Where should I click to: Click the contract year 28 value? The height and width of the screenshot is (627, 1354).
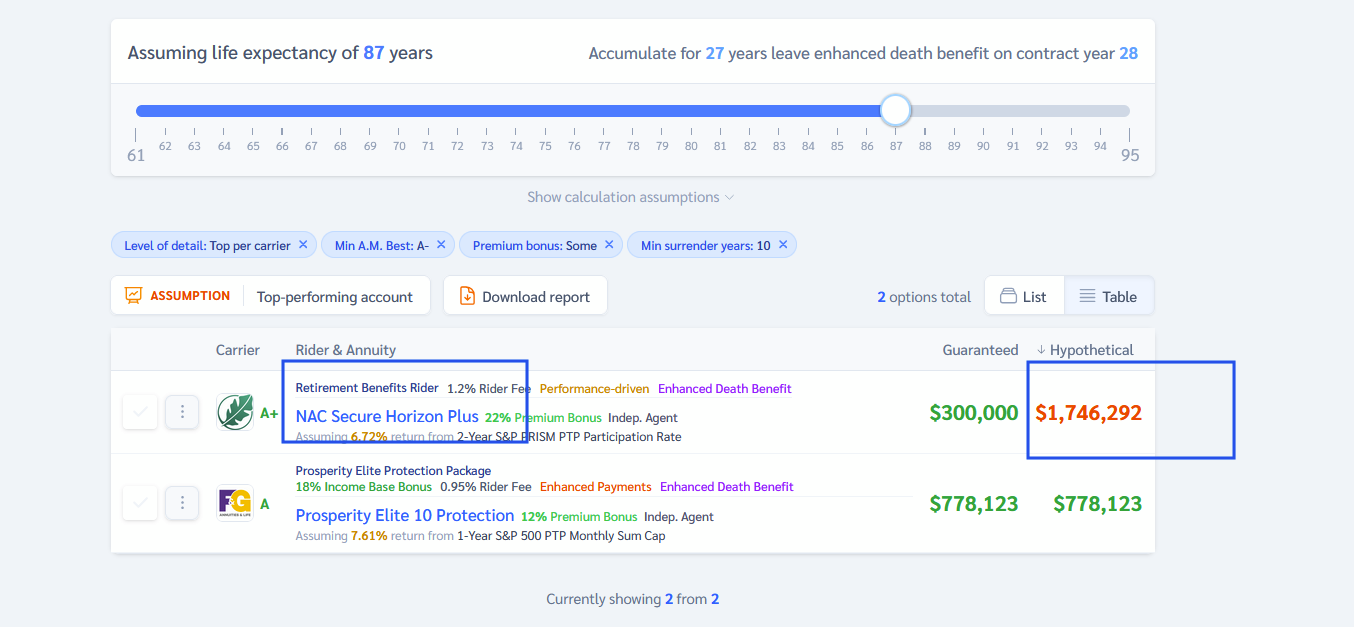click(1128, 53)
